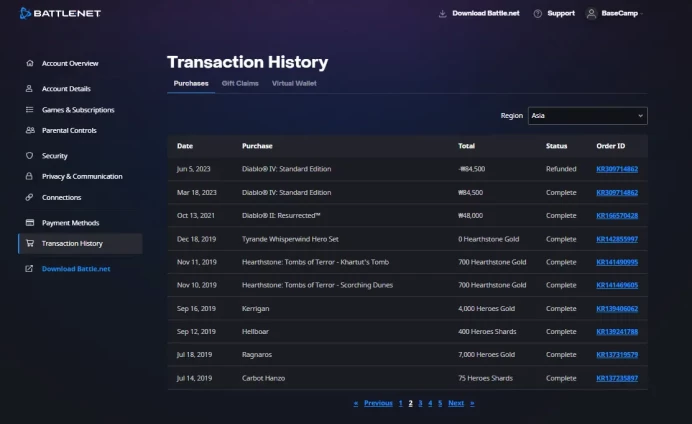Click the Payment Methods card icon
692x424 pixels.
click(x=30, y=222)
